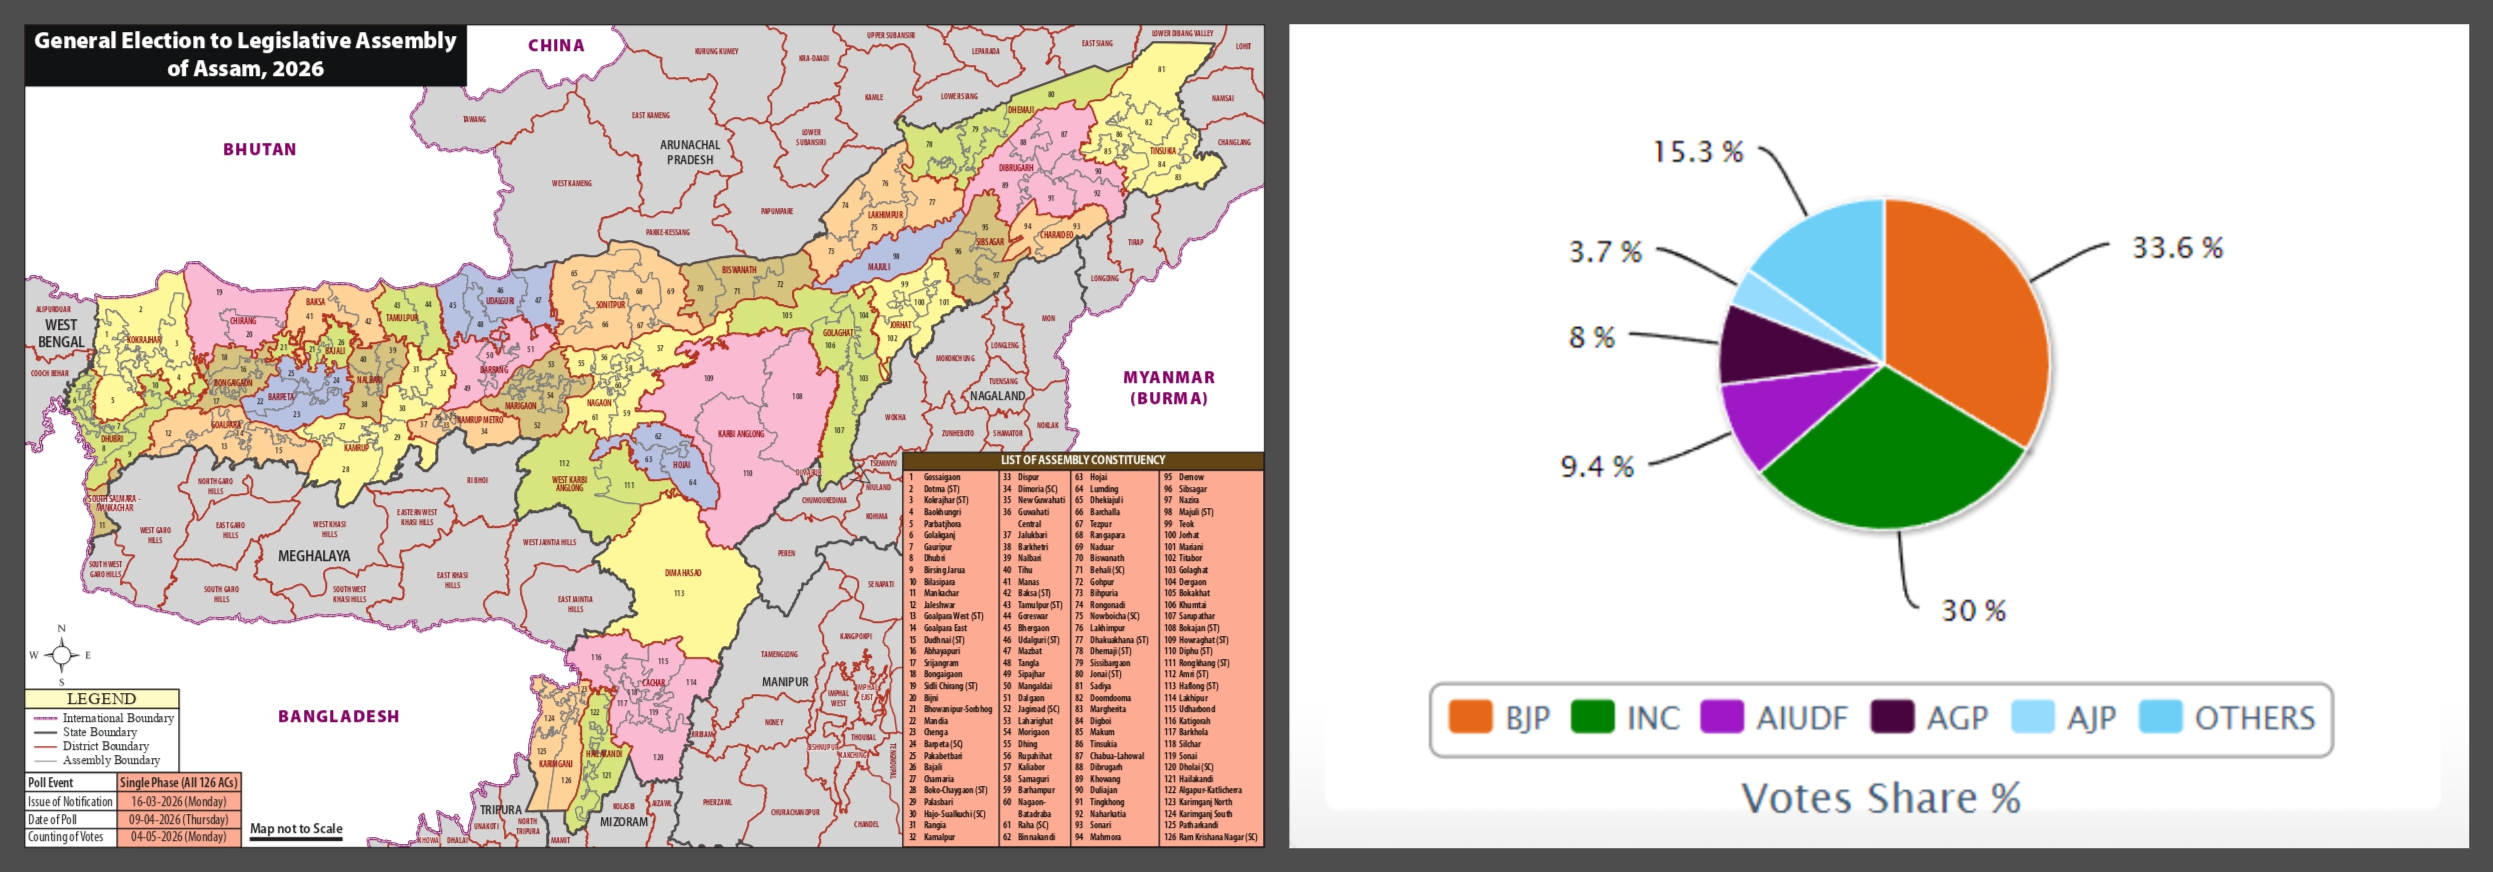
Task: Click the green INC legend swatch
Action: pos(1592,717)
